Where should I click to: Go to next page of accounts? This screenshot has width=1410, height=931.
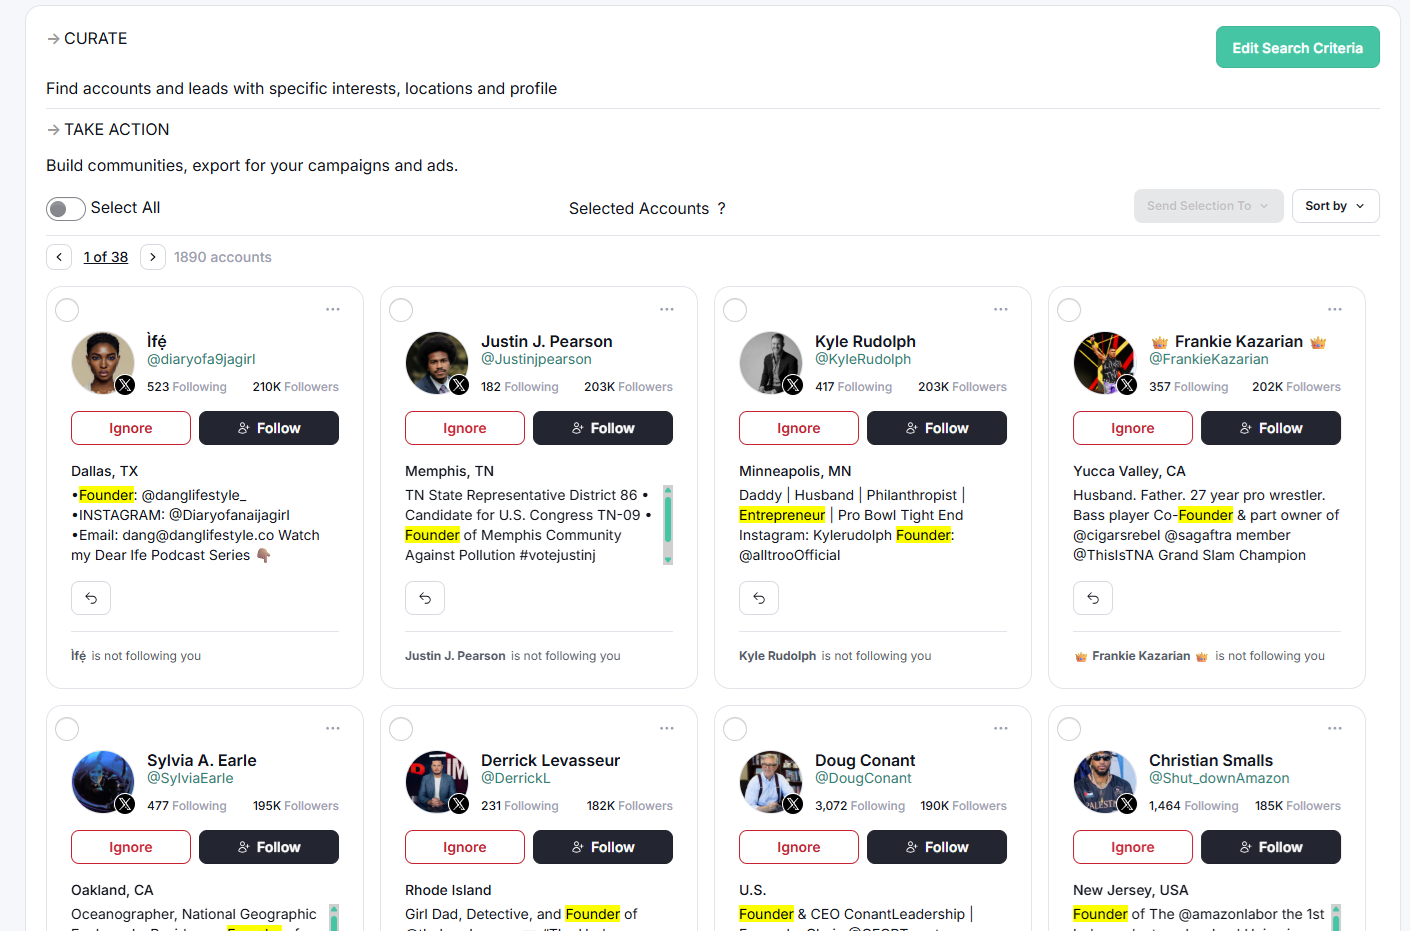coord(153,257)
